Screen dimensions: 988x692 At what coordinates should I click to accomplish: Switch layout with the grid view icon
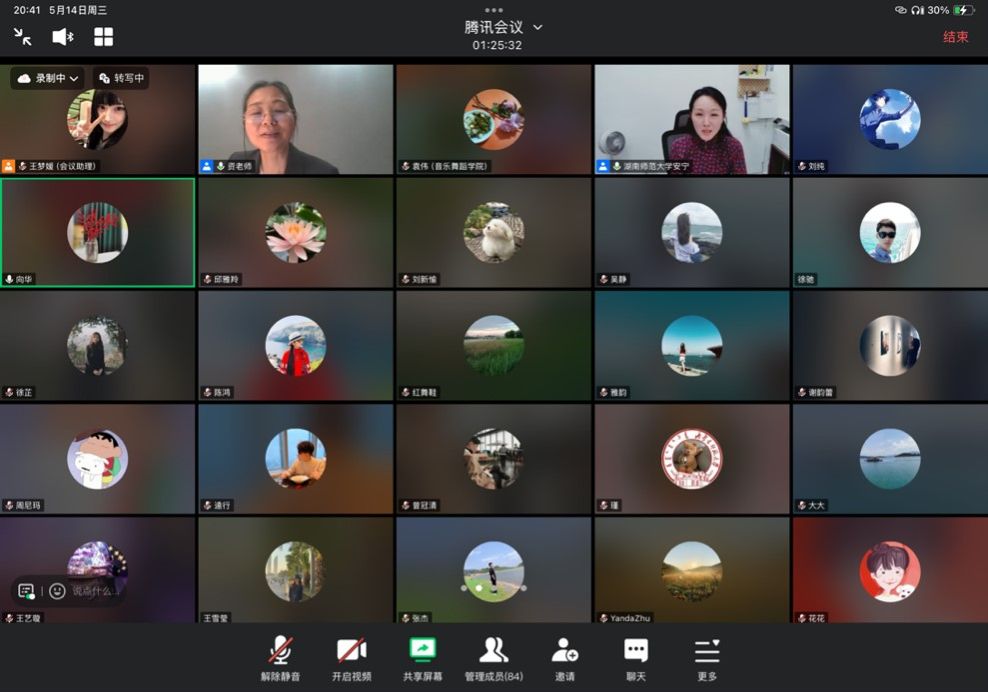[x=103, y=37]
